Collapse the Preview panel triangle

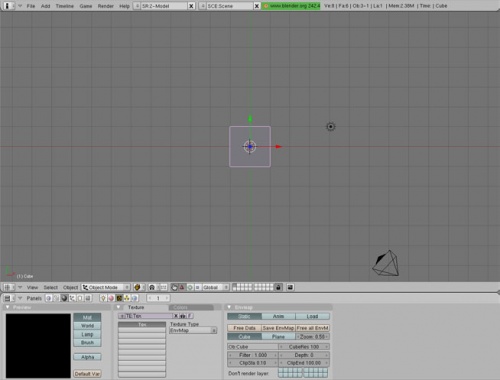click(8, 307)
